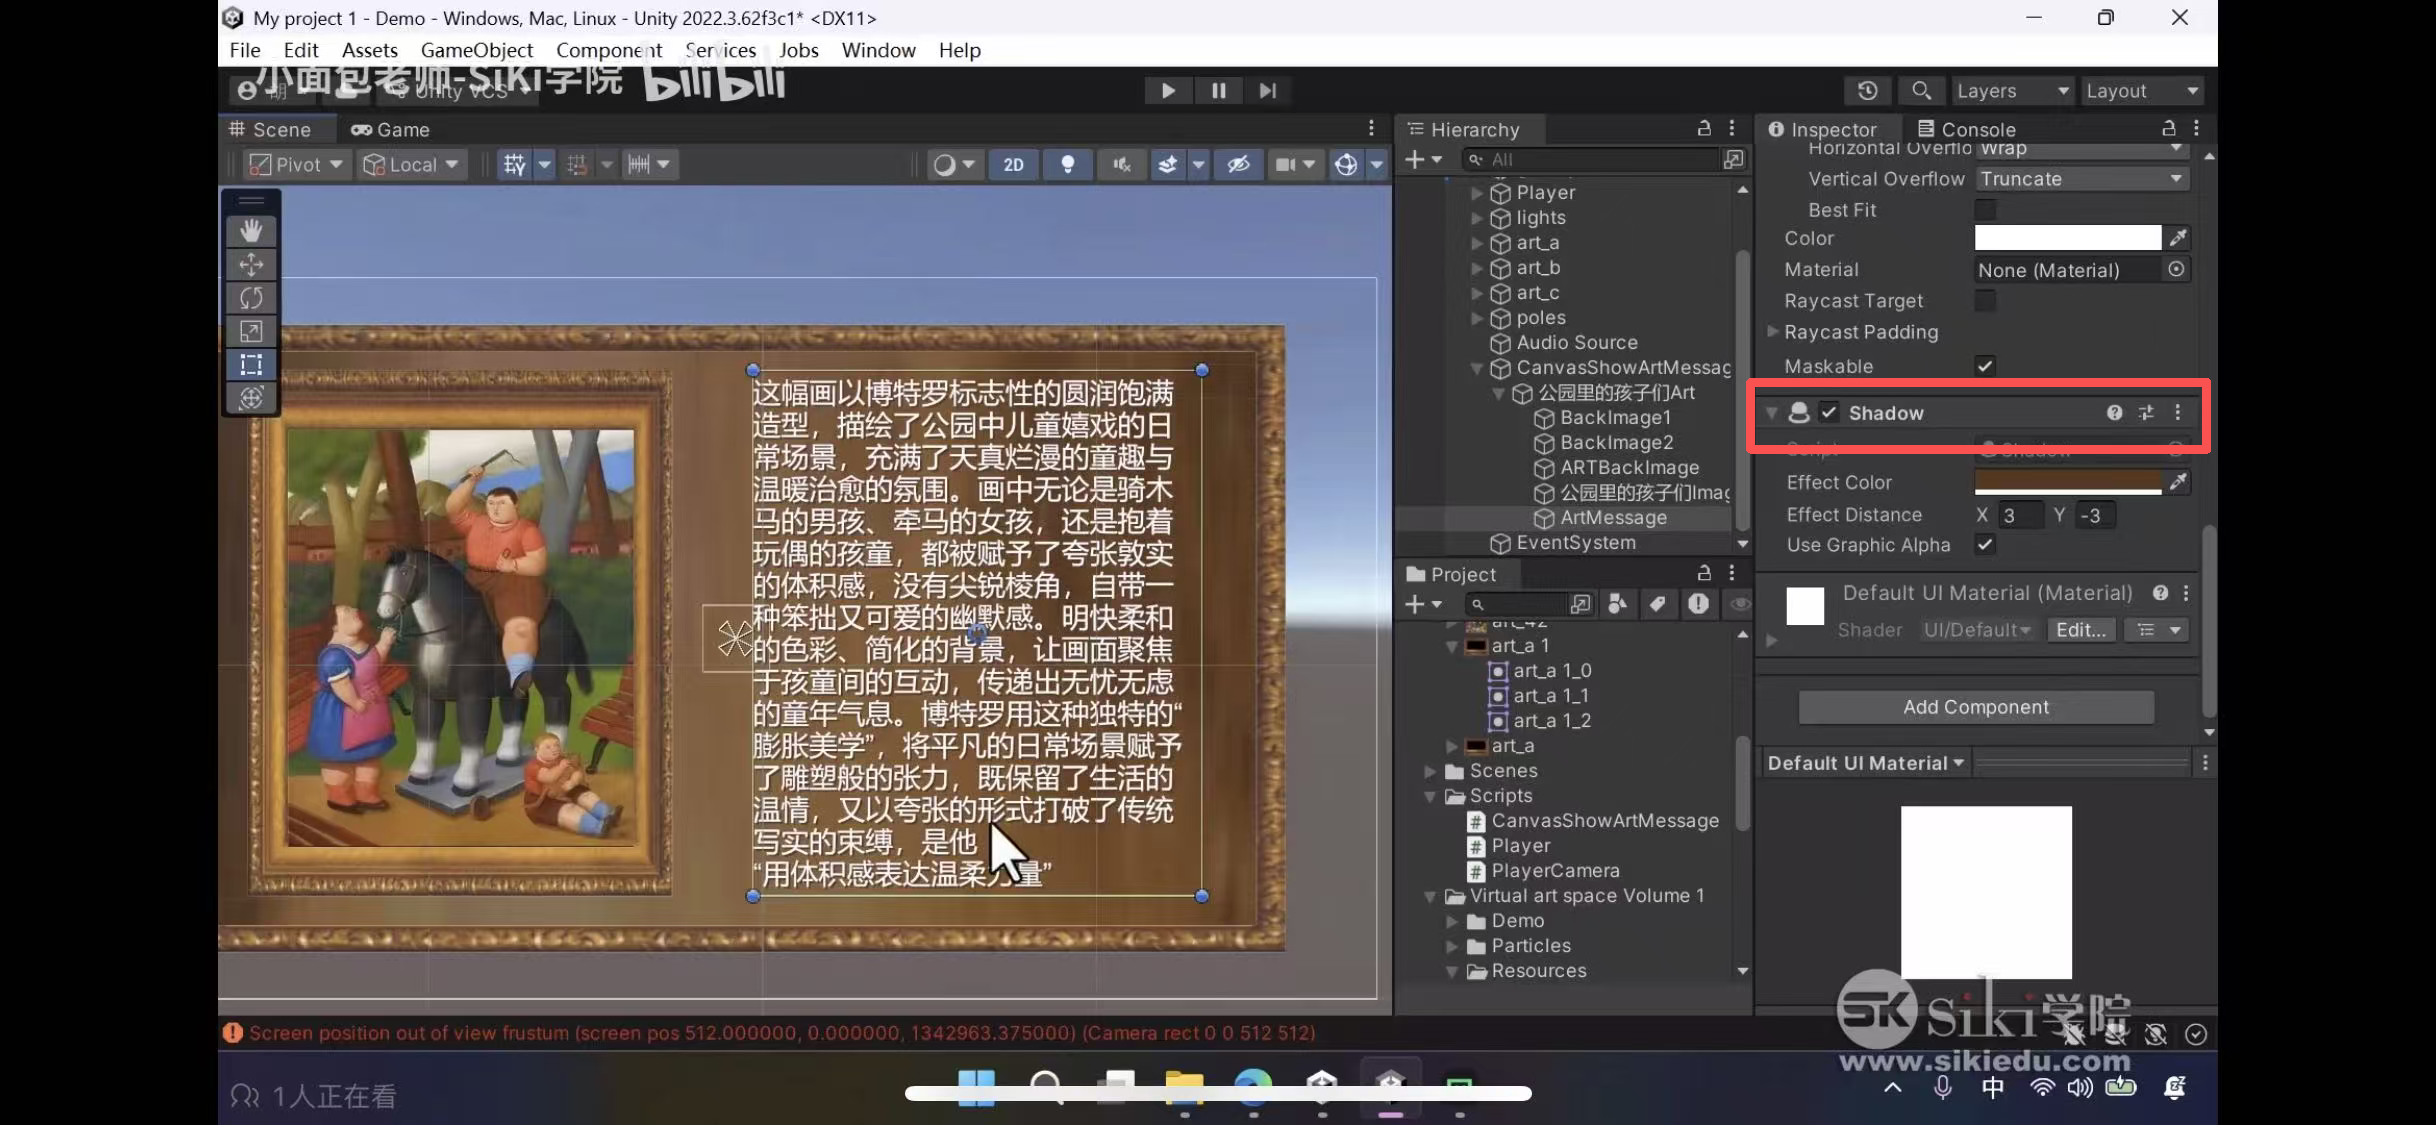Open Undo History icon

point(1867,91)
